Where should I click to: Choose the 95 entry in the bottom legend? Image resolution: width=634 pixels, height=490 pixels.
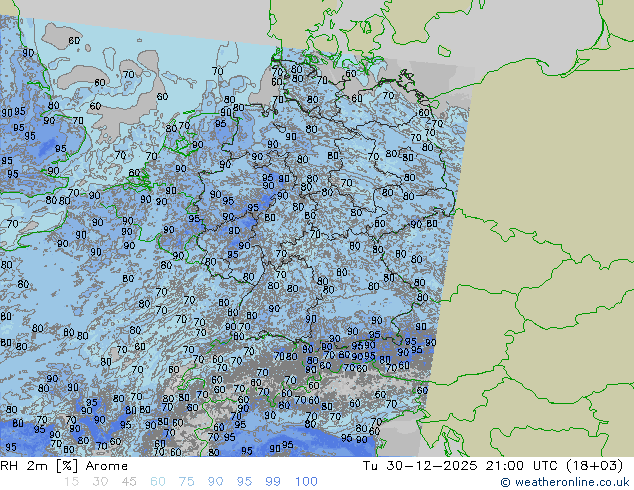(244, 482)
